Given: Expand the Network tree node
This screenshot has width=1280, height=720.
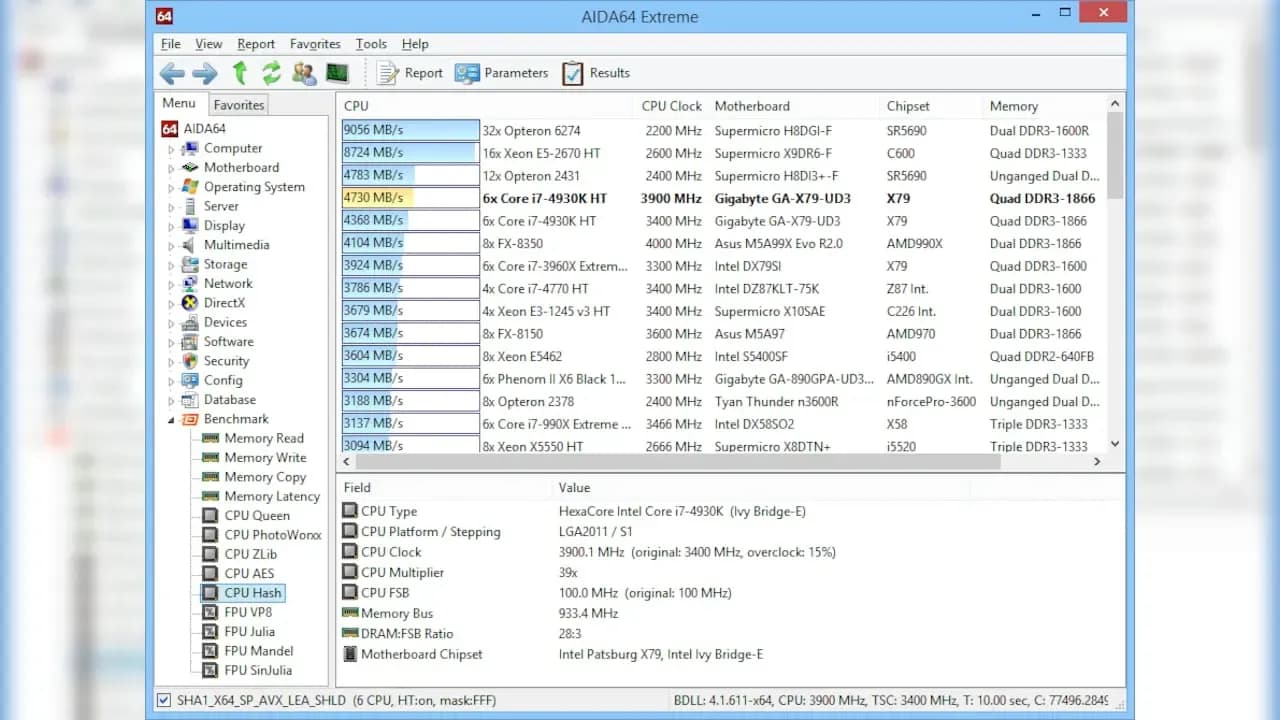Looking at the screenshot, I should [x=171, y=284].
